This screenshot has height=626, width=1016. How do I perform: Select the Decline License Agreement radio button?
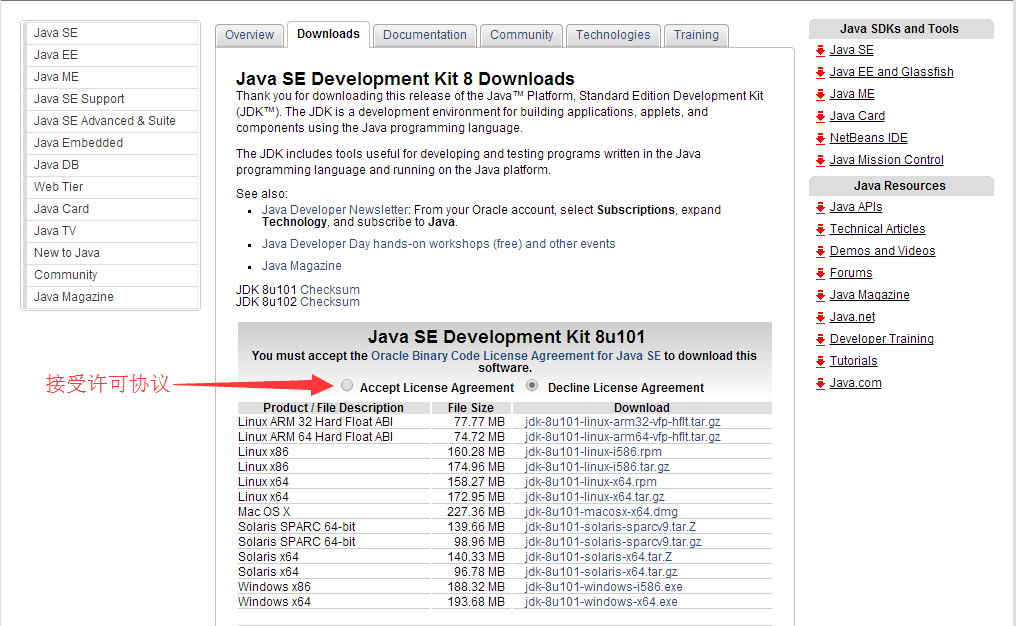533,385
